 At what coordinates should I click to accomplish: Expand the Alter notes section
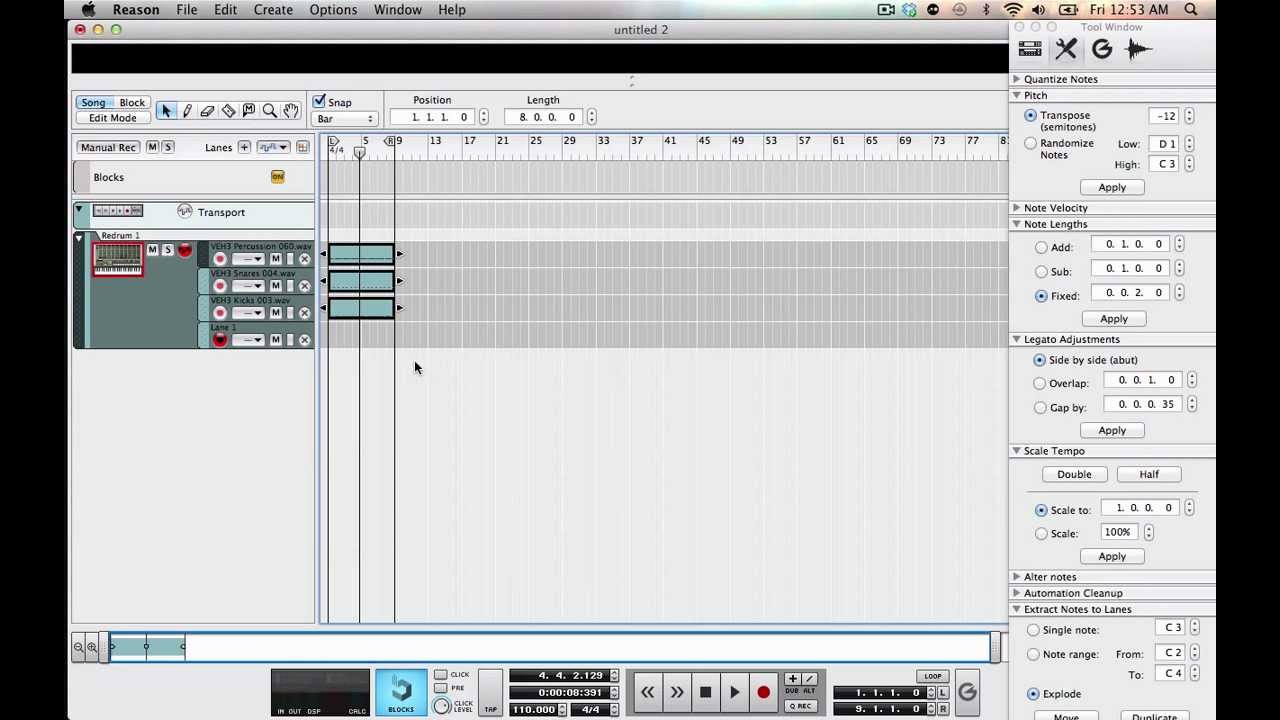(1016, 577)
